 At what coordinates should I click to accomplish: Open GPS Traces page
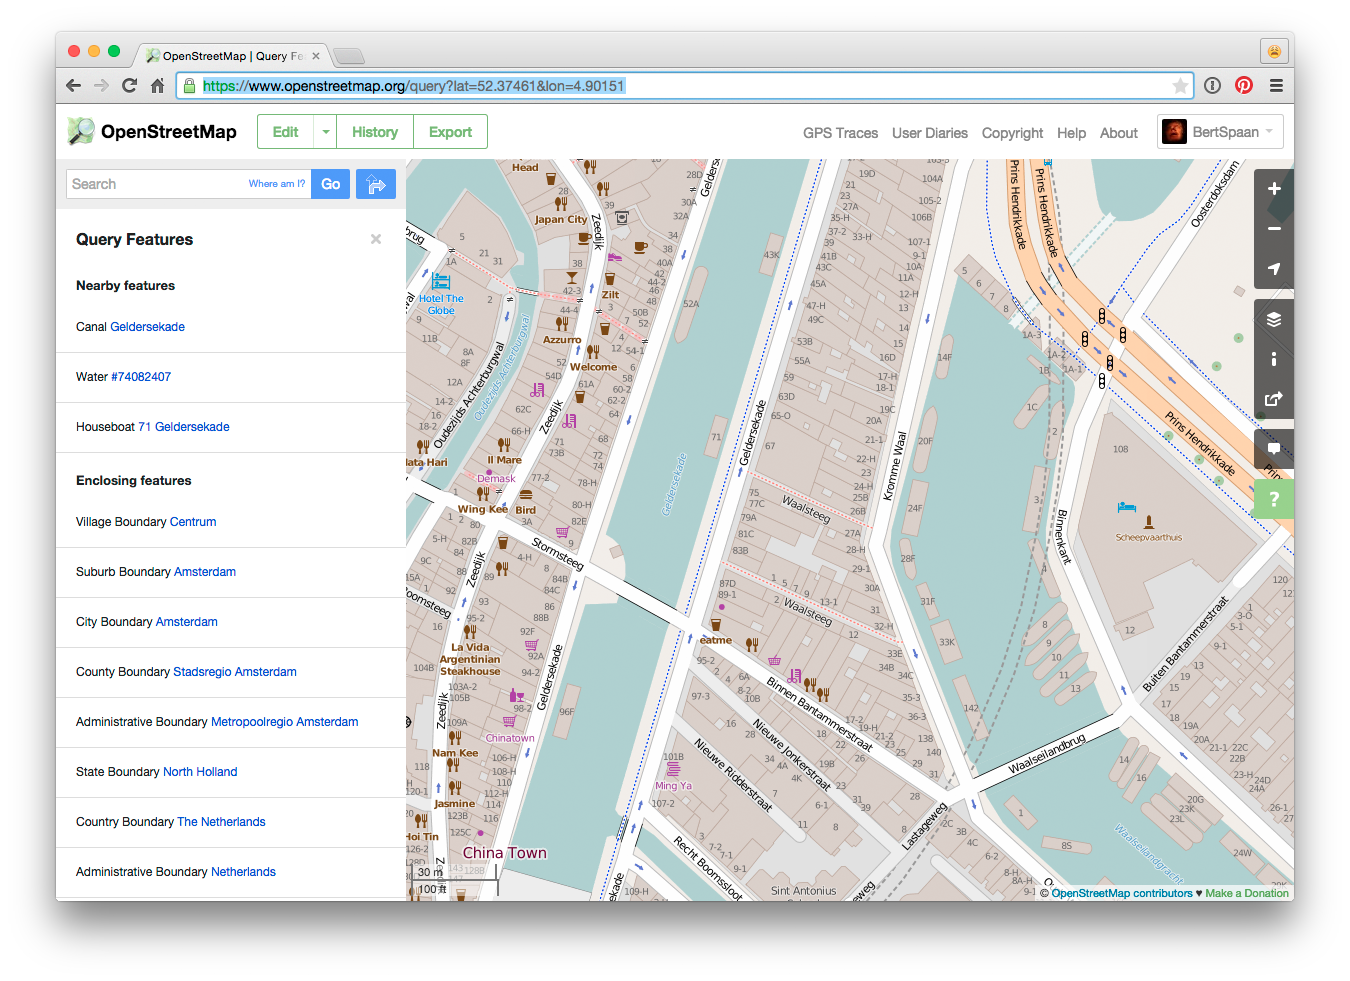pyautogui.click(x=840, y=133)
